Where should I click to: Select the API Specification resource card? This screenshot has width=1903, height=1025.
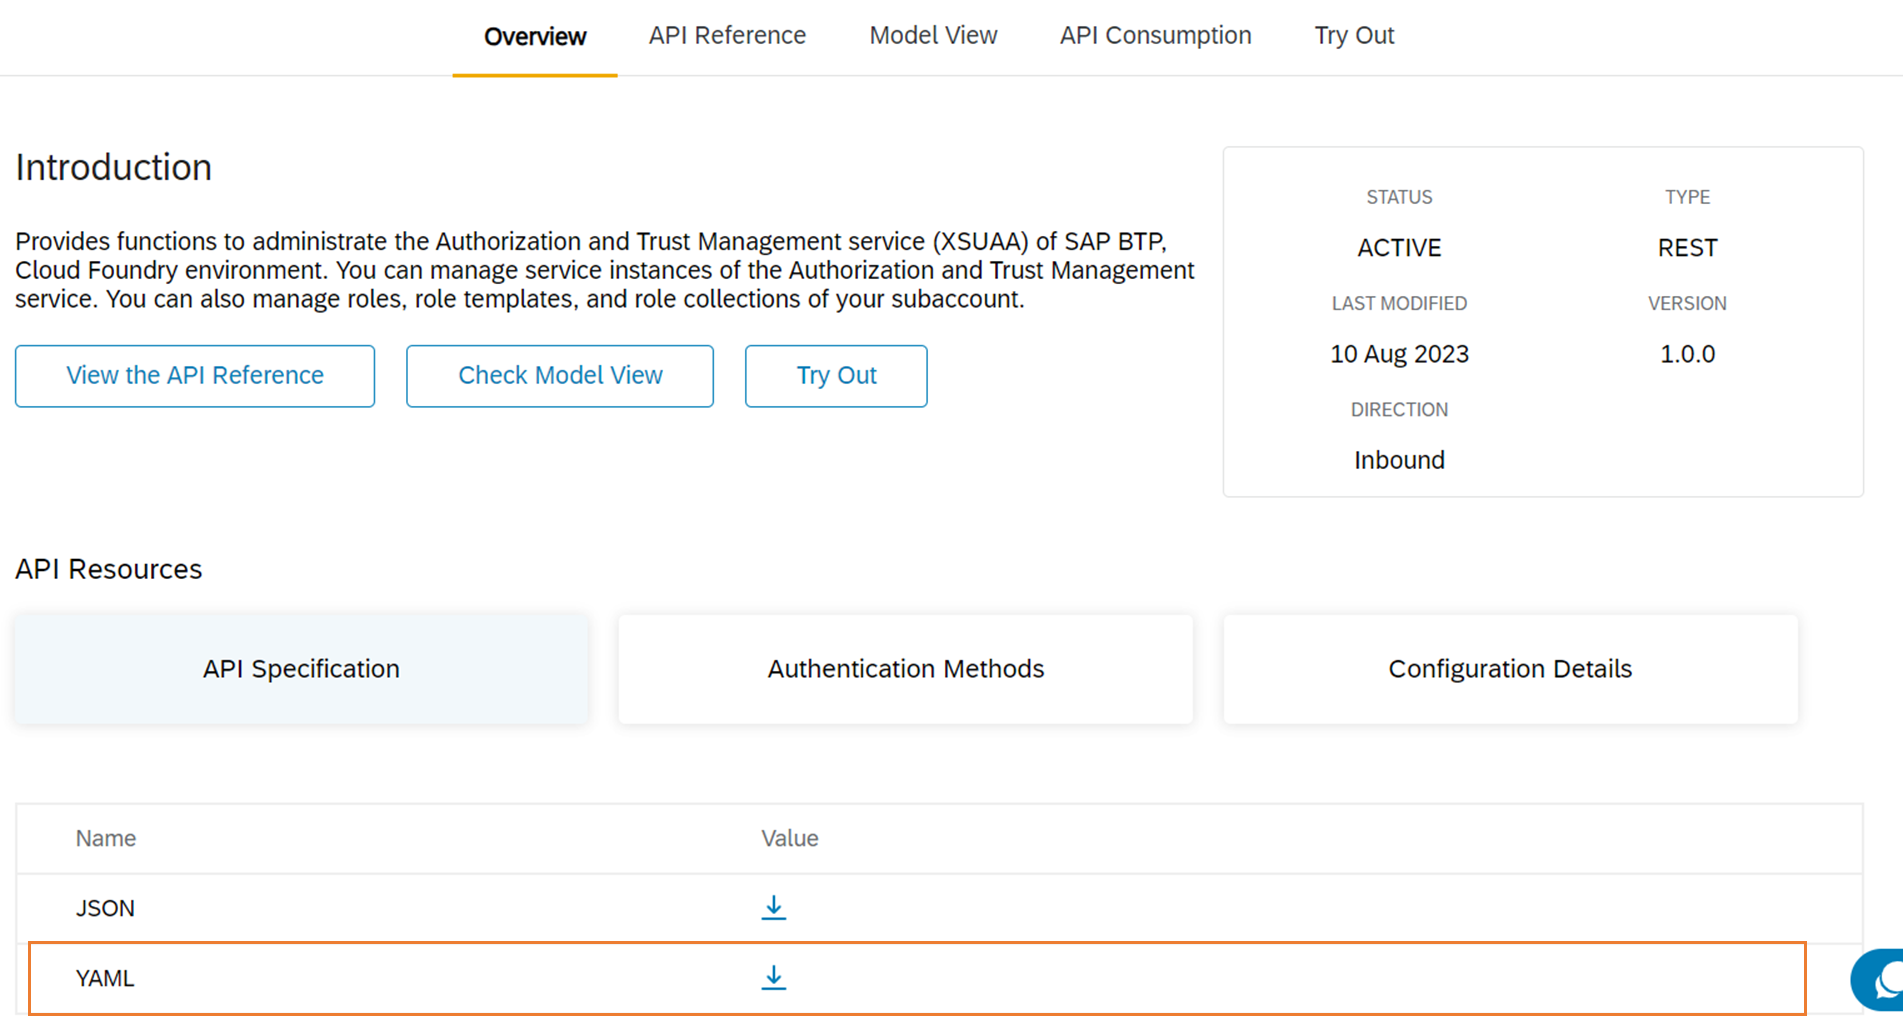click(x=301, y=669)
